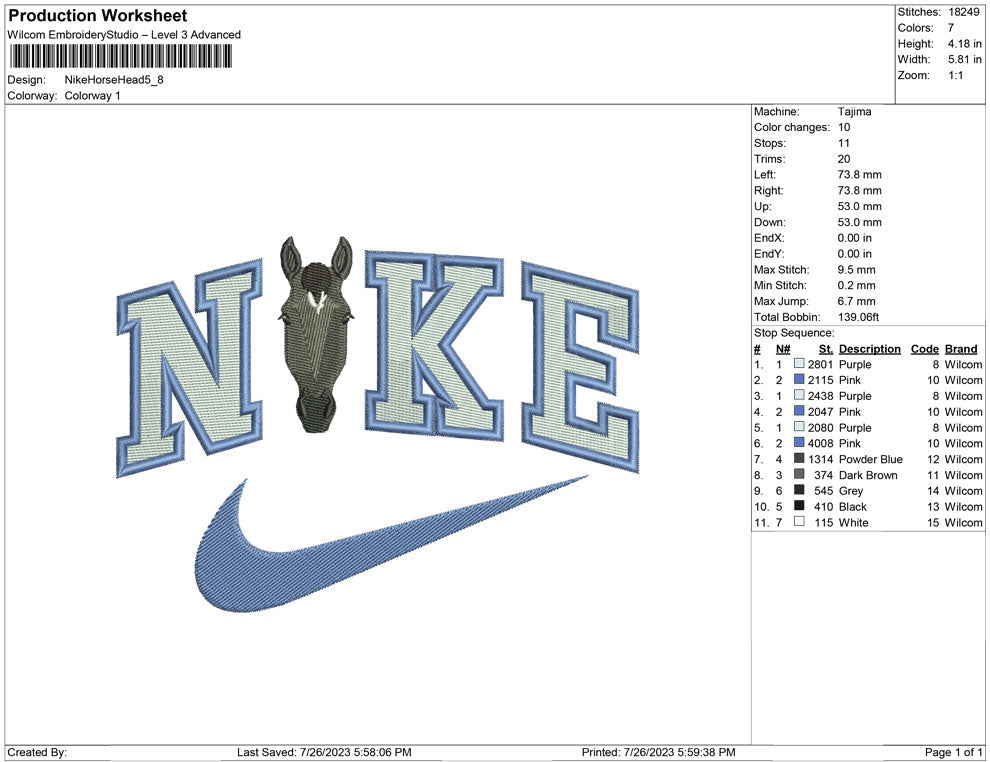The height and width of the screenshot is (762, 990).
Task: Click the 'Brand' column header
Action: pos(961,348)
